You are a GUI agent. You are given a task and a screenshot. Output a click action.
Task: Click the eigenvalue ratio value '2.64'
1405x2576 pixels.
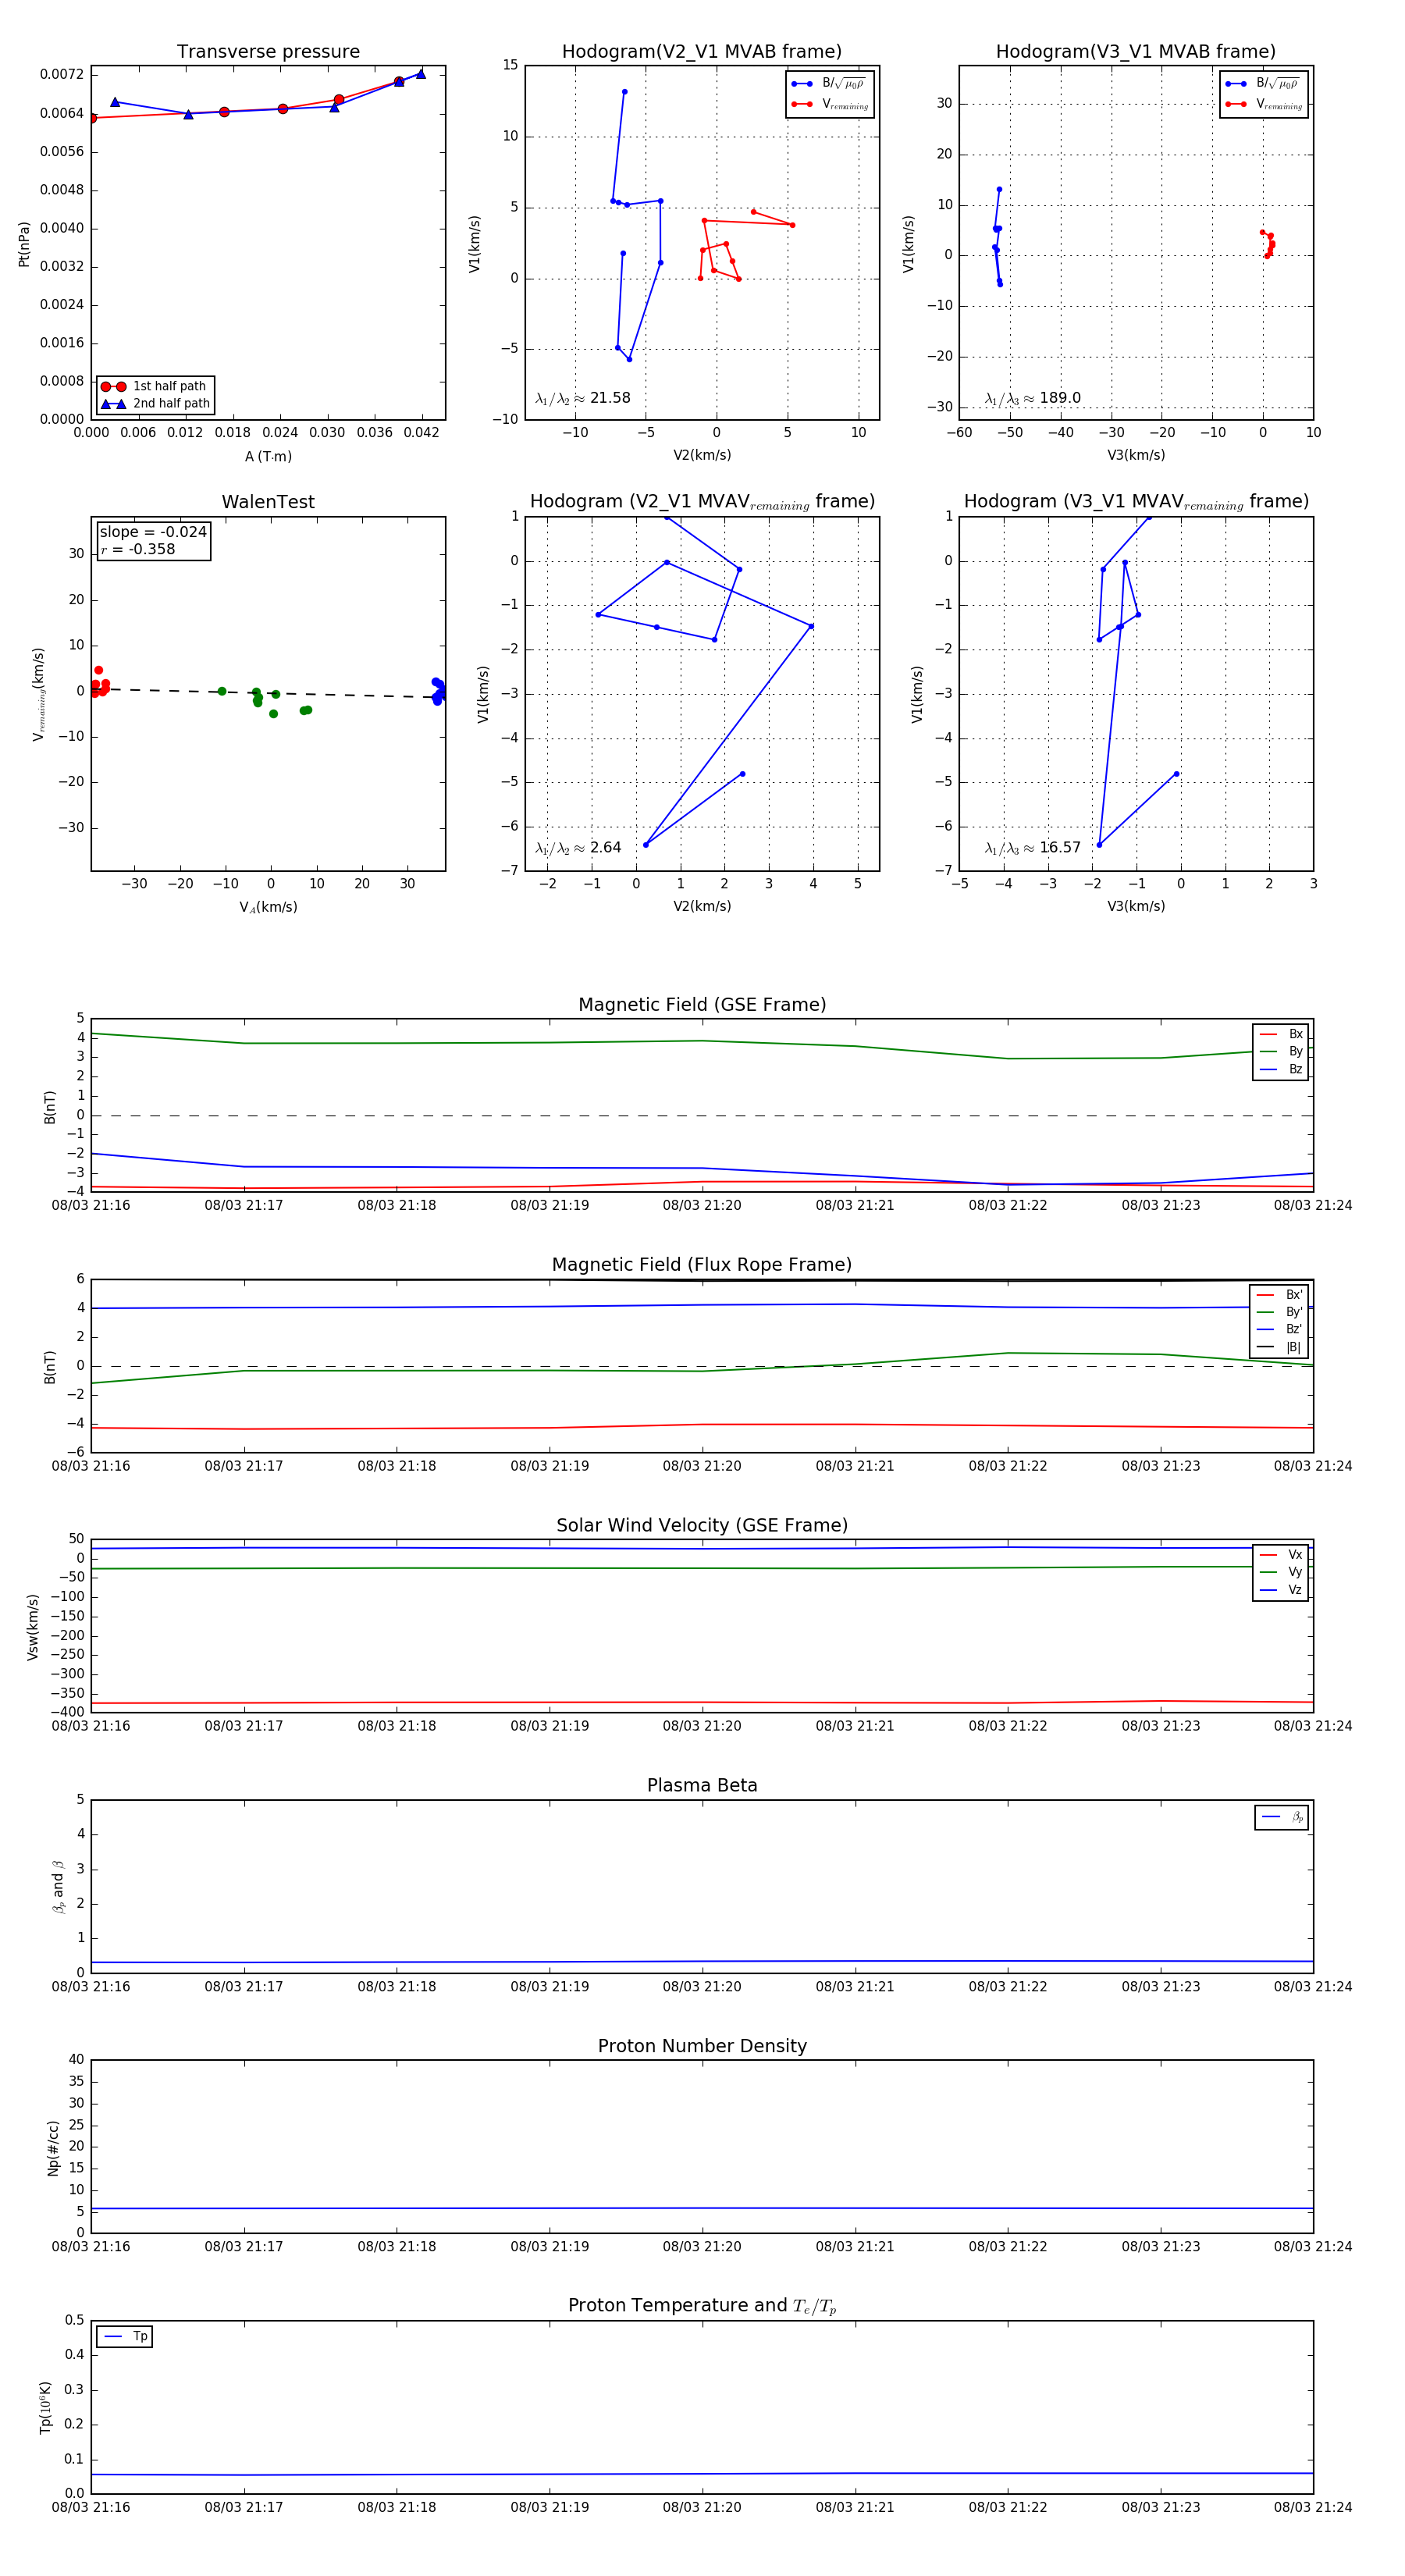606,848
